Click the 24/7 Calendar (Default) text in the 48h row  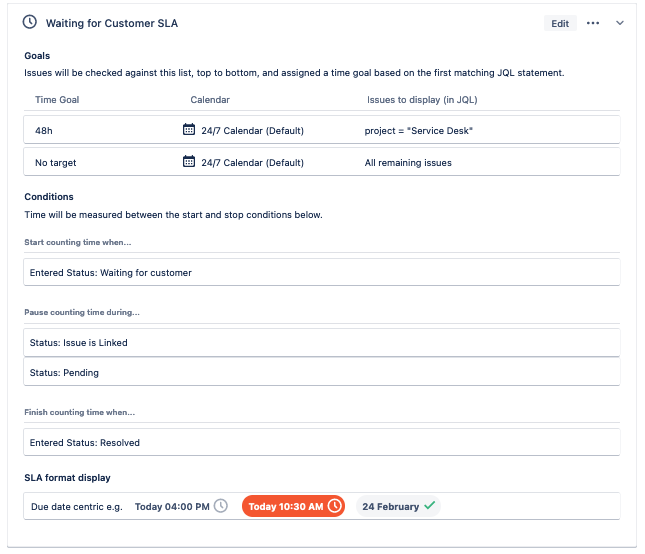coord(253,131)
